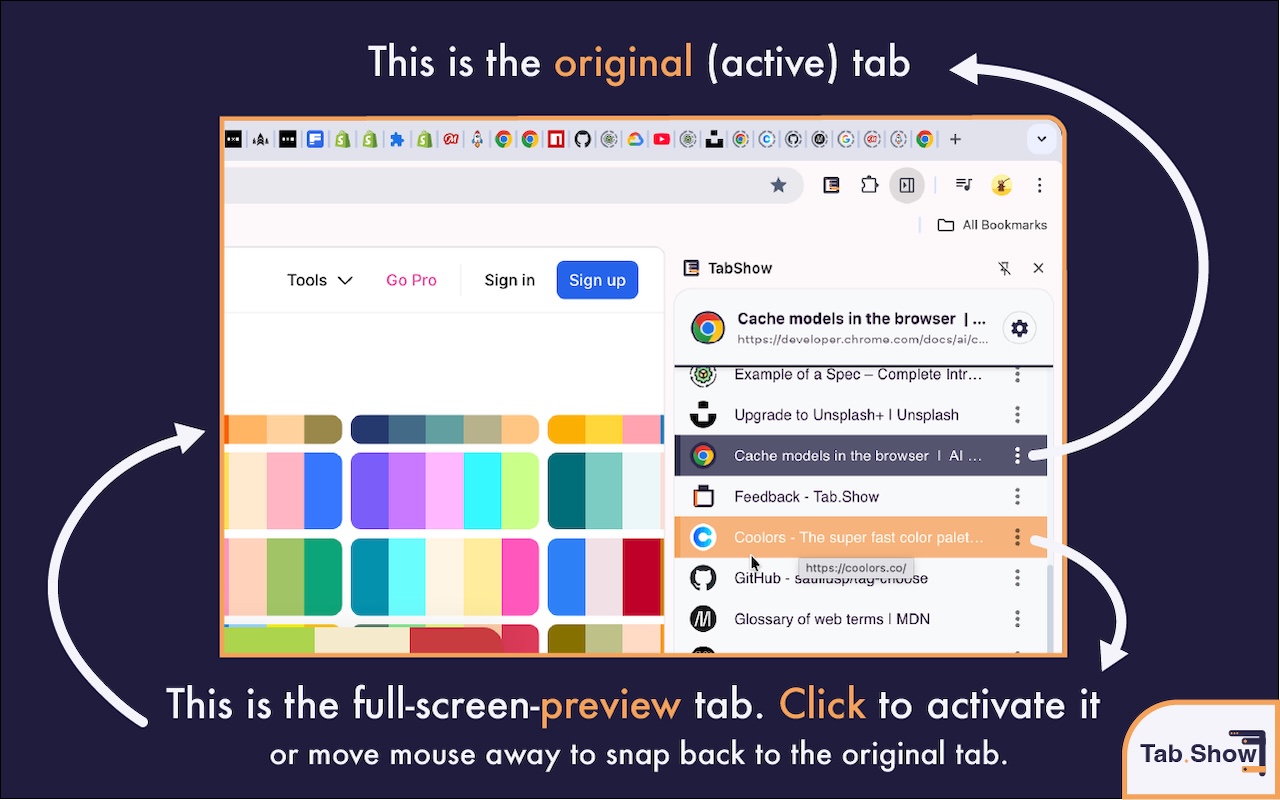Switch to the YouTube tab
Image resolution: width=1280 pixels, height=800 pixels.
(661, 139)
